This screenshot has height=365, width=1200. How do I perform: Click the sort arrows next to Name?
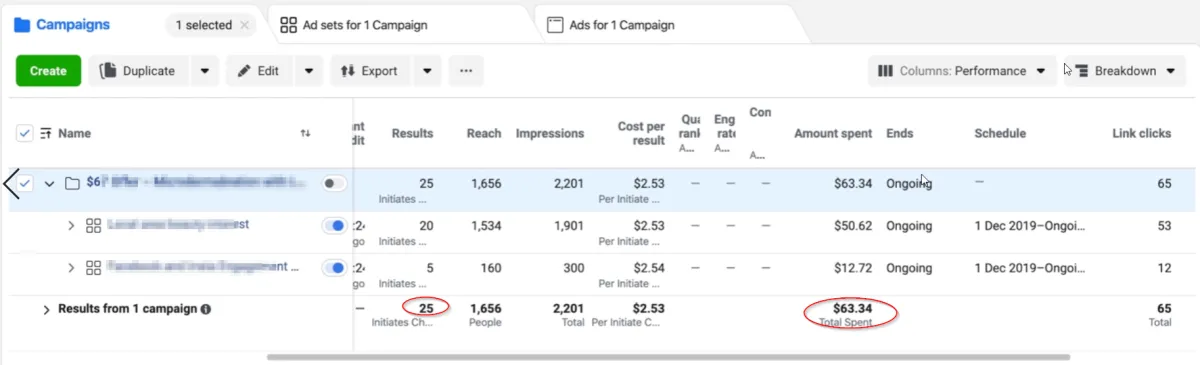305,133
